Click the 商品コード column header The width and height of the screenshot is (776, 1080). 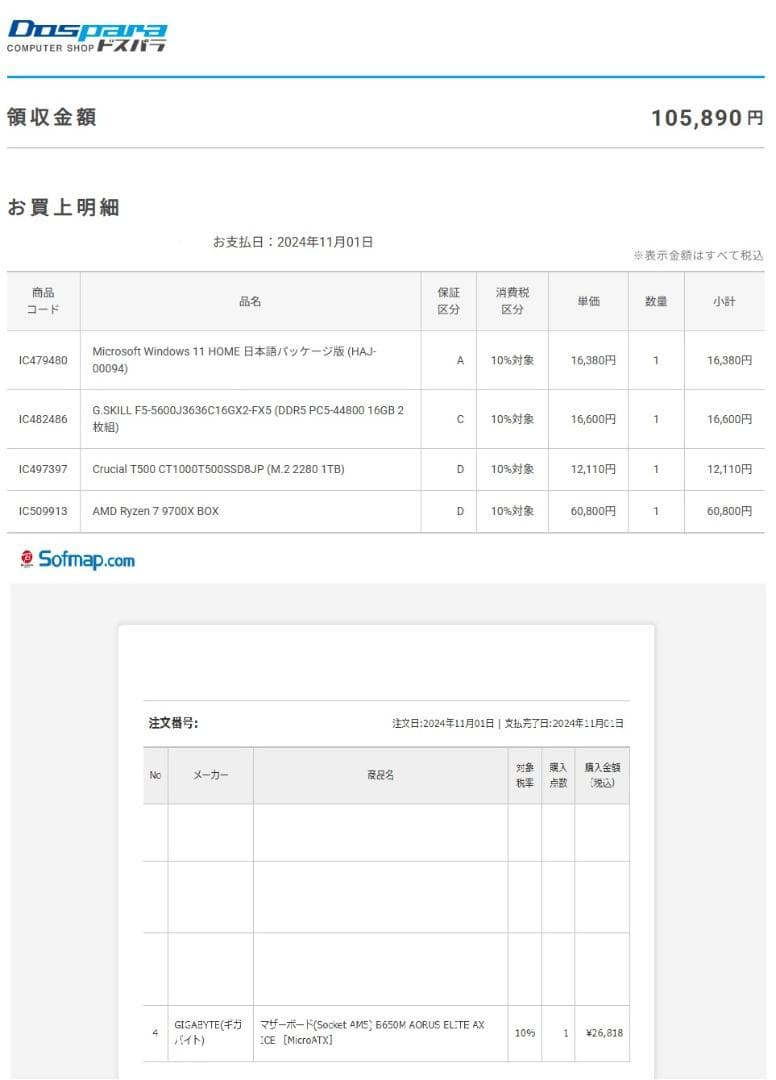43,301
